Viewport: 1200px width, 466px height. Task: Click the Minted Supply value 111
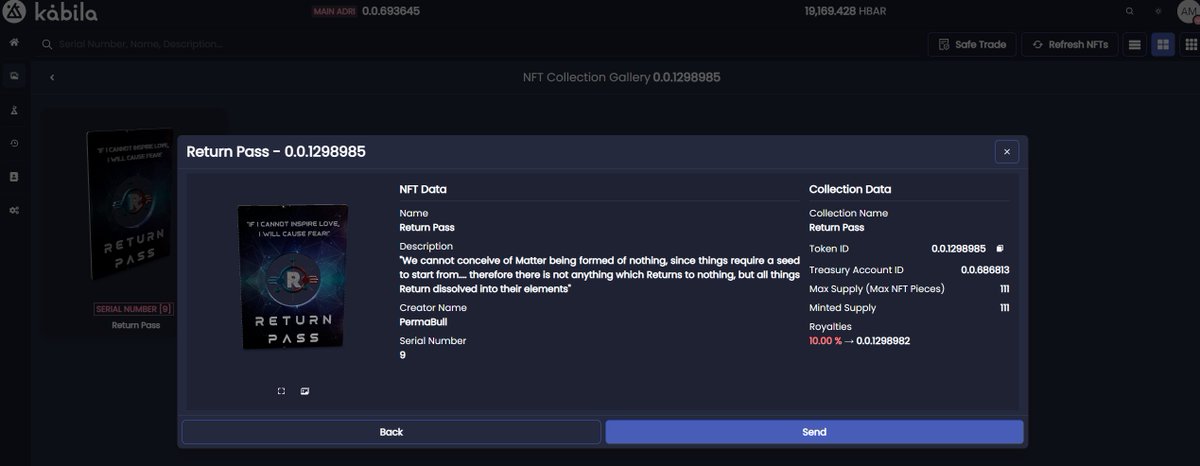[x=1004, y=308]
